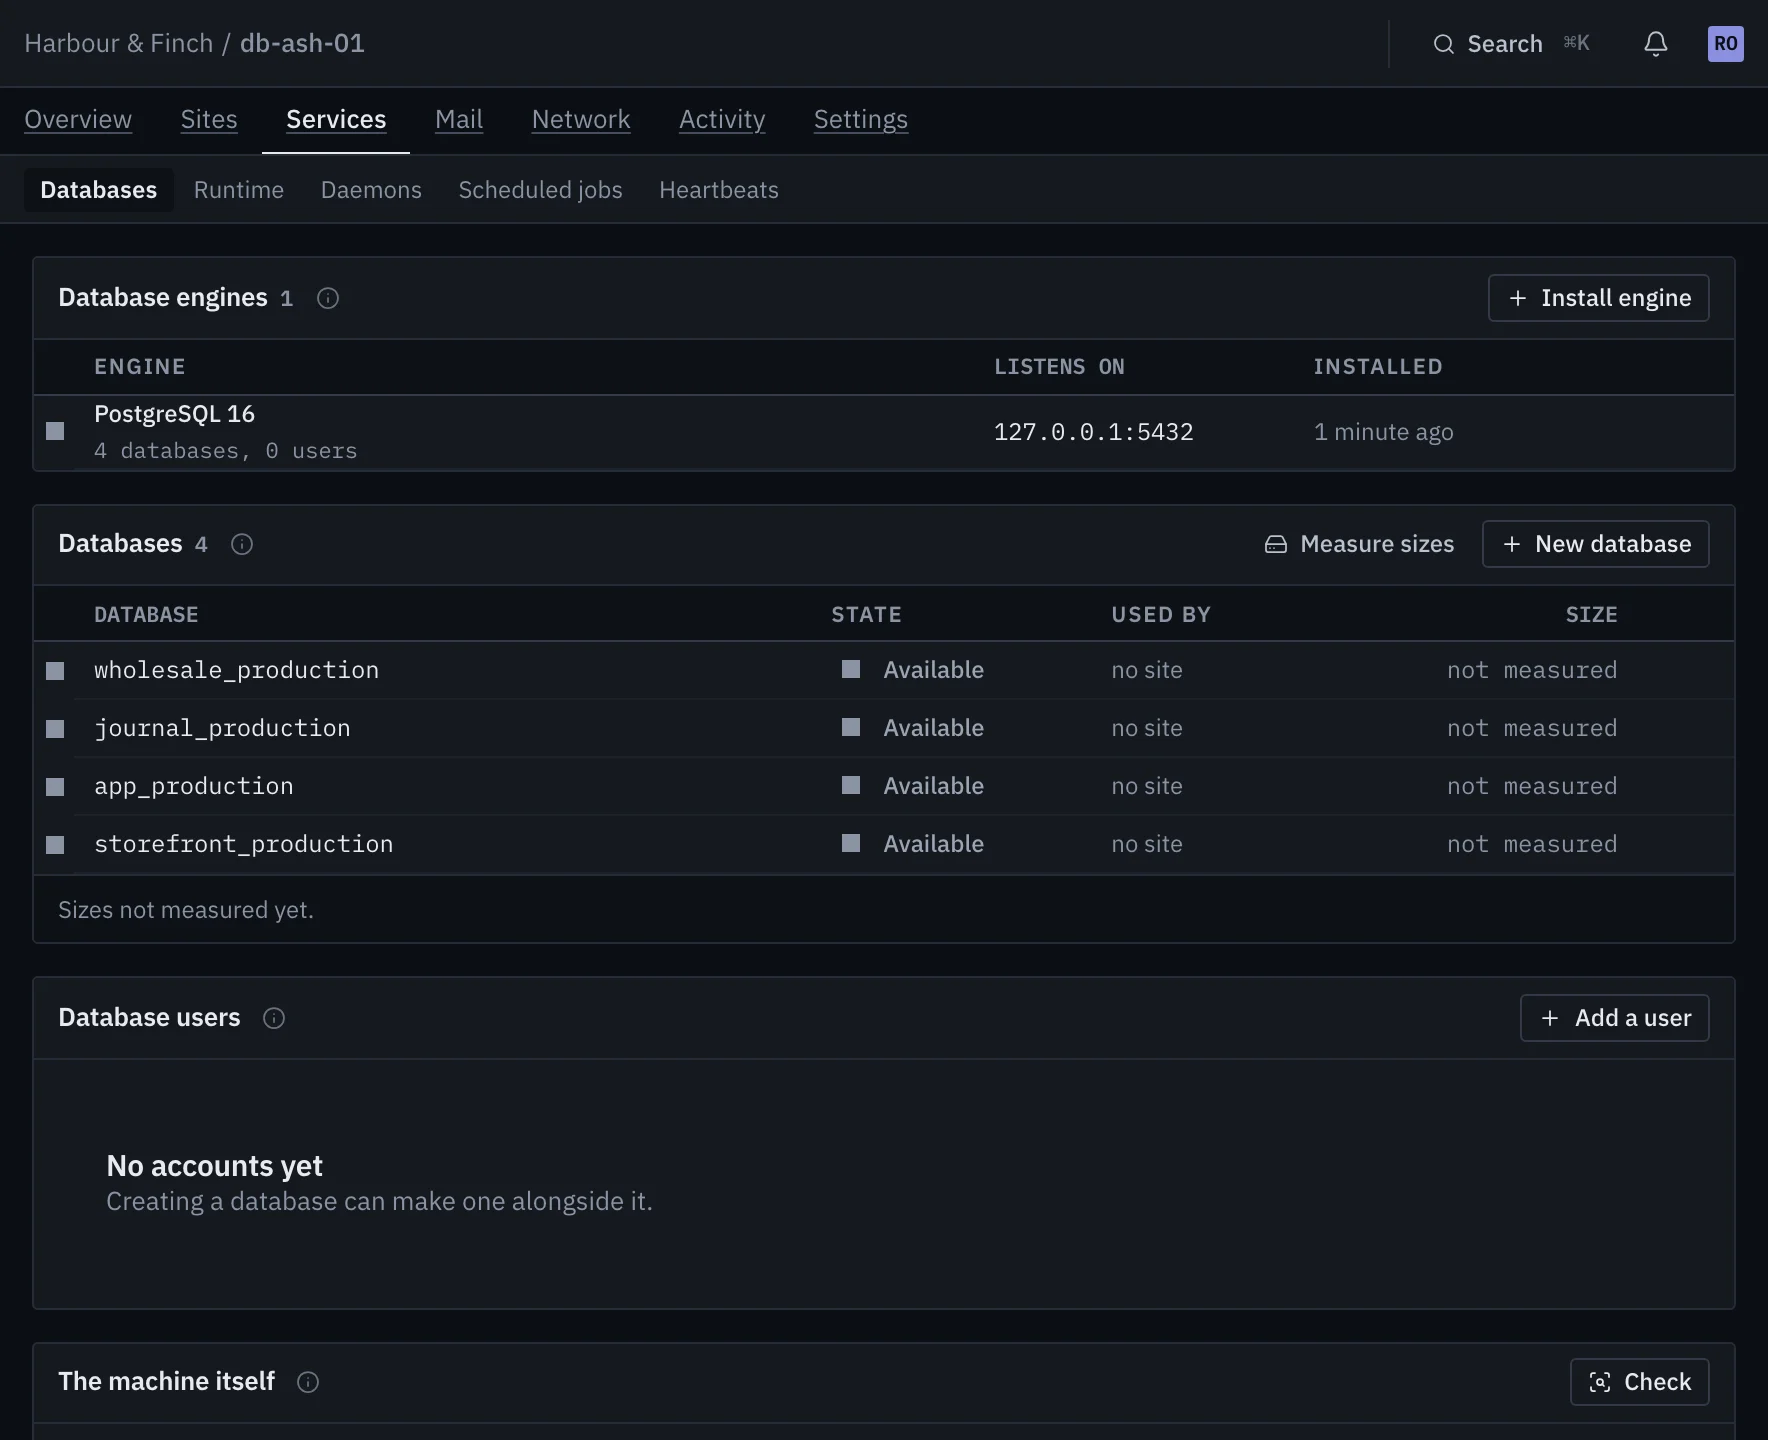
Task: Open the notifications bell
Action: click(x=1656, y=44)
